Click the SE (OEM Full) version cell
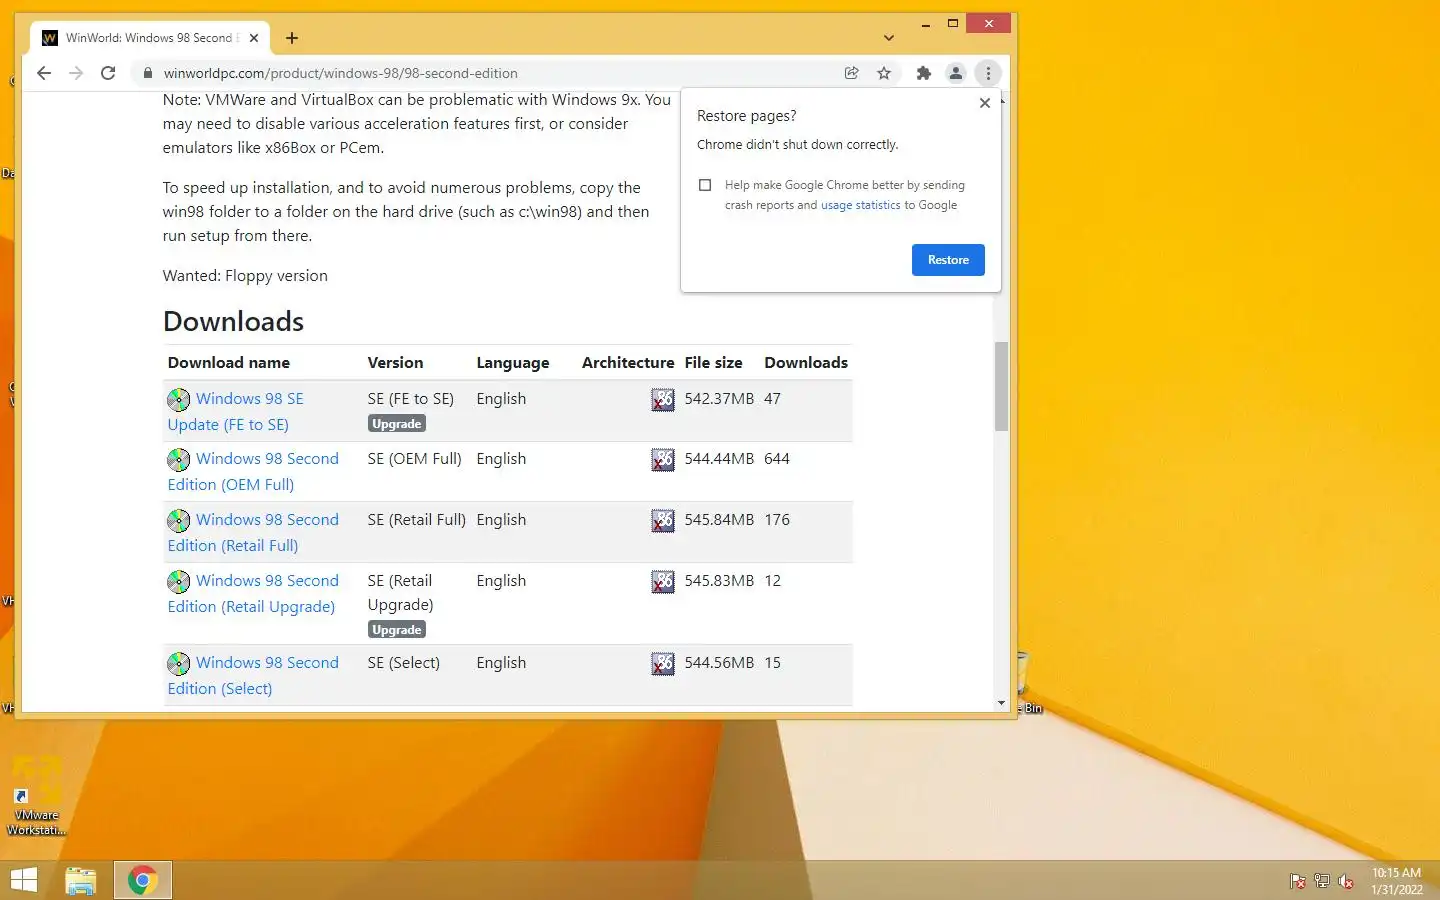 coord(414,459)
